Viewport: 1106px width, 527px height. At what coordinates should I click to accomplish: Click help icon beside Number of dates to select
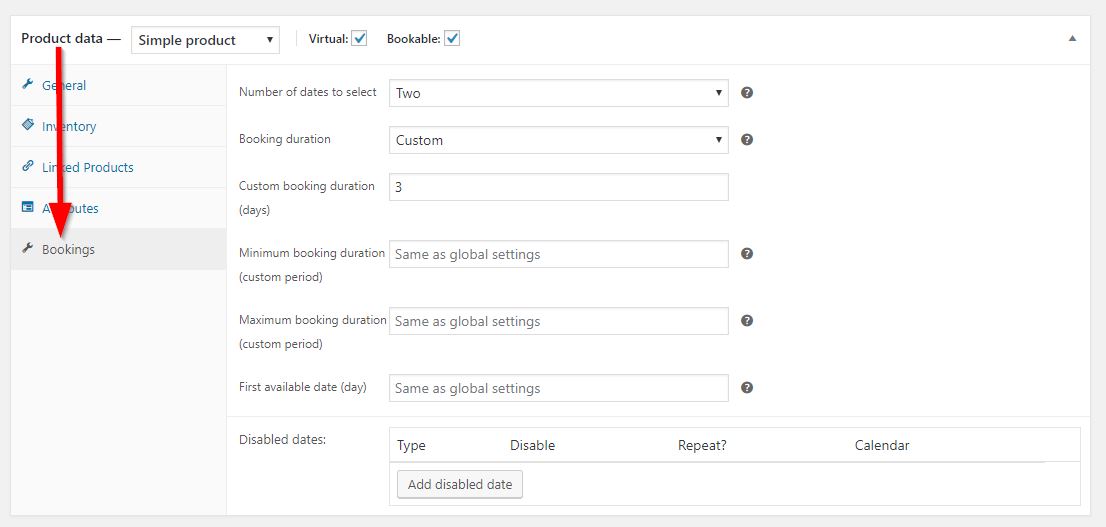click(x=746, y=93)
